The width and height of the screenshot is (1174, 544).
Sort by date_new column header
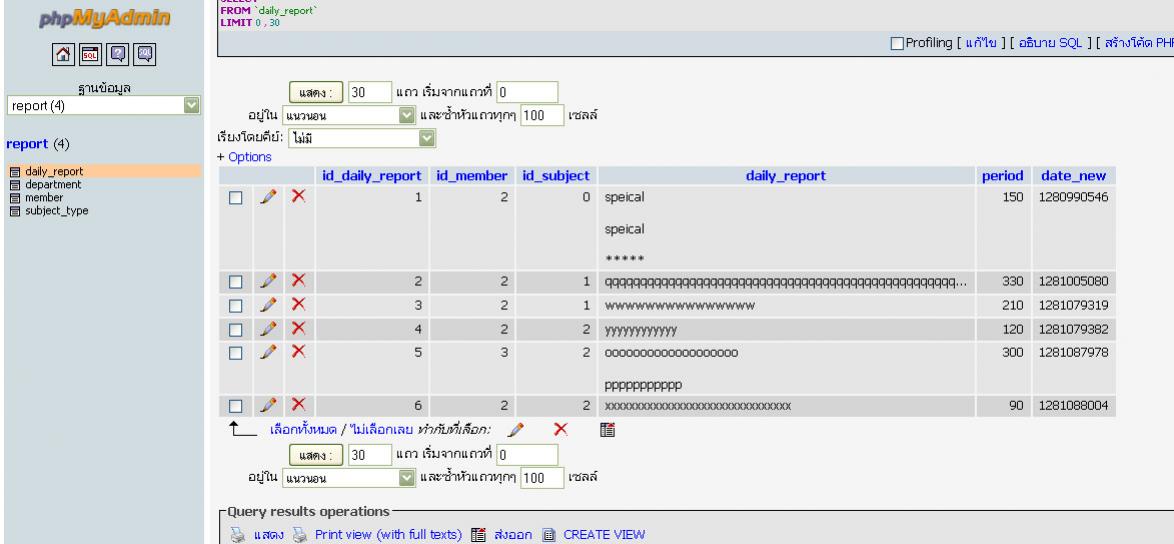point(1074,176)
